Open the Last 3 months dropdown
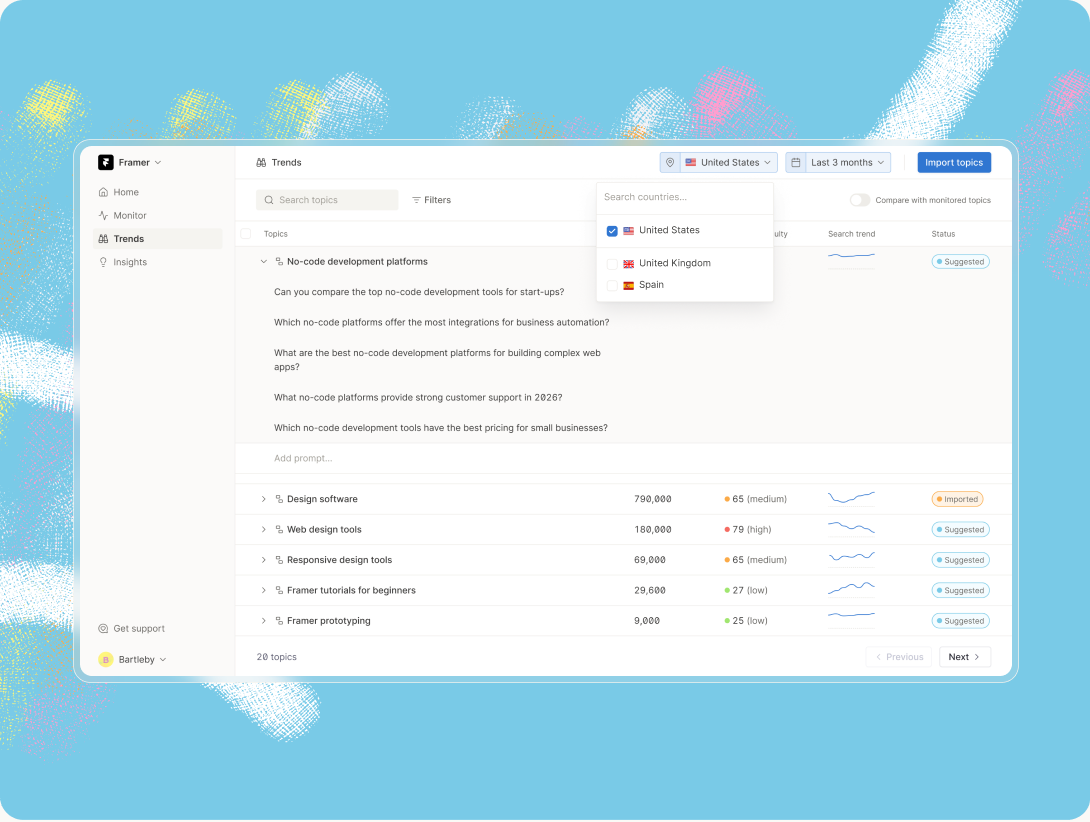Image resolution: width=1090 pixels, height=822 pixels. coord(848,163)
